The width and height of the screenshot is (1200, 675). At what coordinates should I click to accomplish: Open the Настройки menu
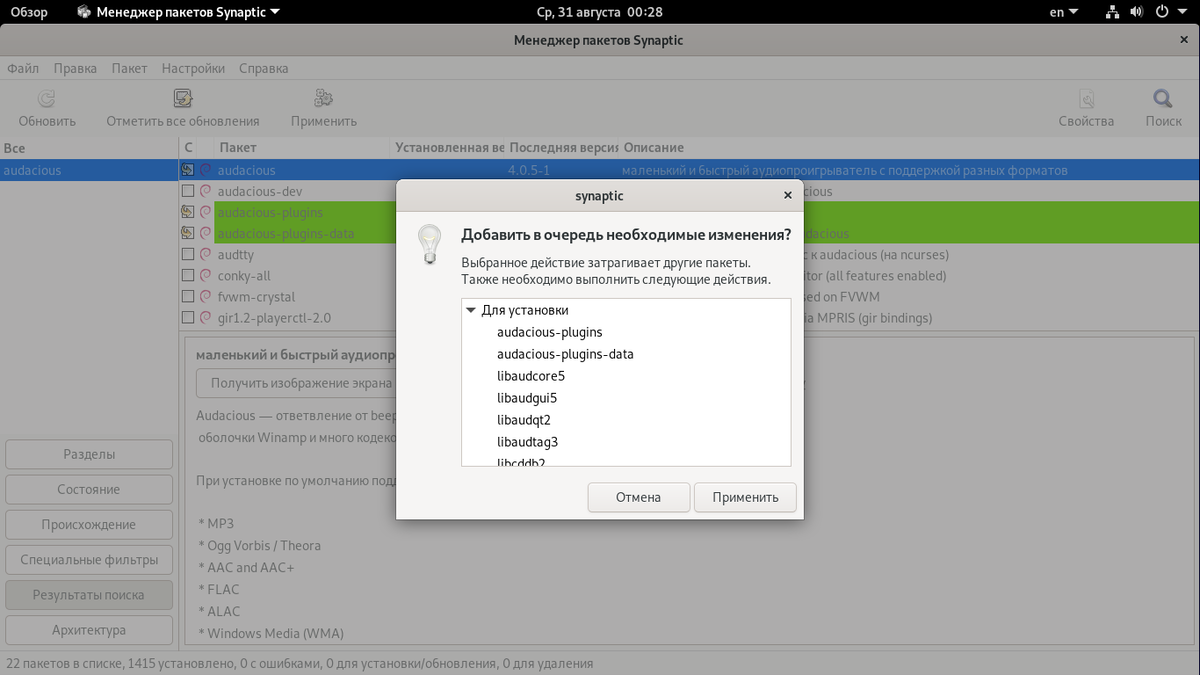[193, 68]
